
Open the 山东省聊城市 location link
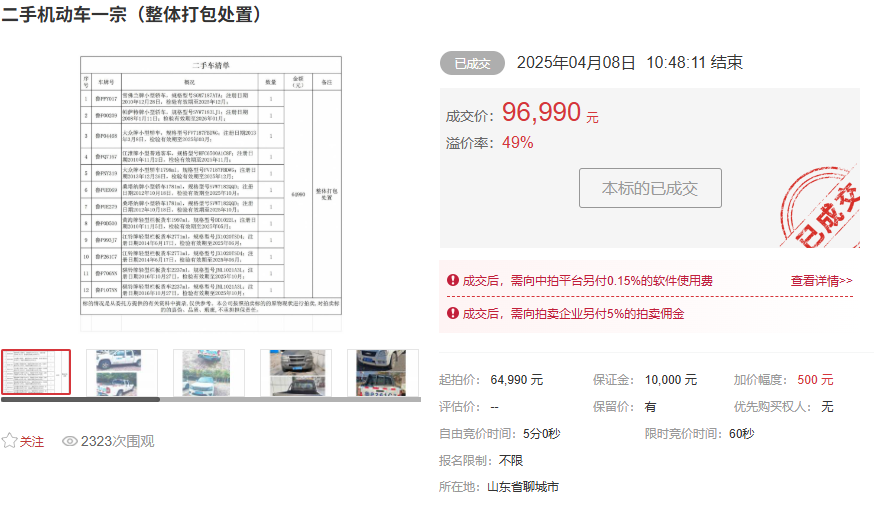[x=522, y=487]
